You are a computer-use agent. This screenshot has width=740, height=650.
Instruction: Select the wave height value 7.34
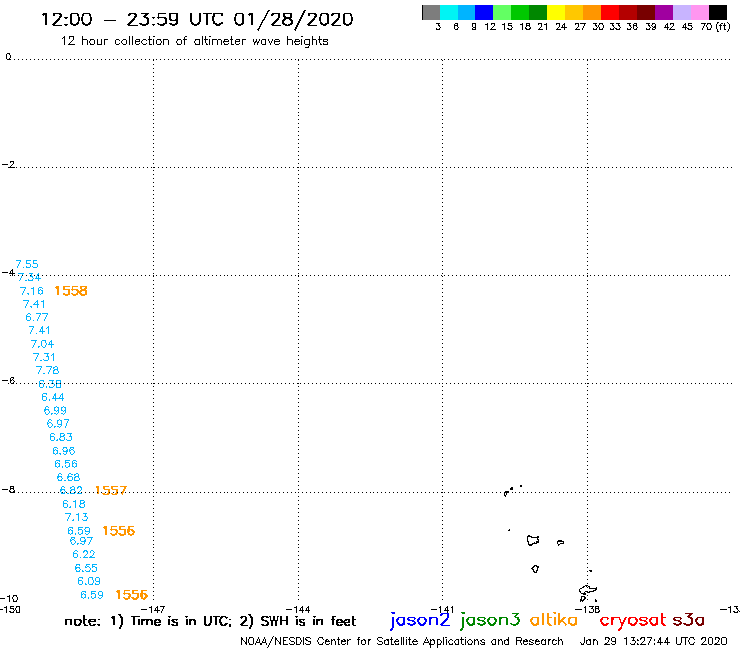[29, 278]
